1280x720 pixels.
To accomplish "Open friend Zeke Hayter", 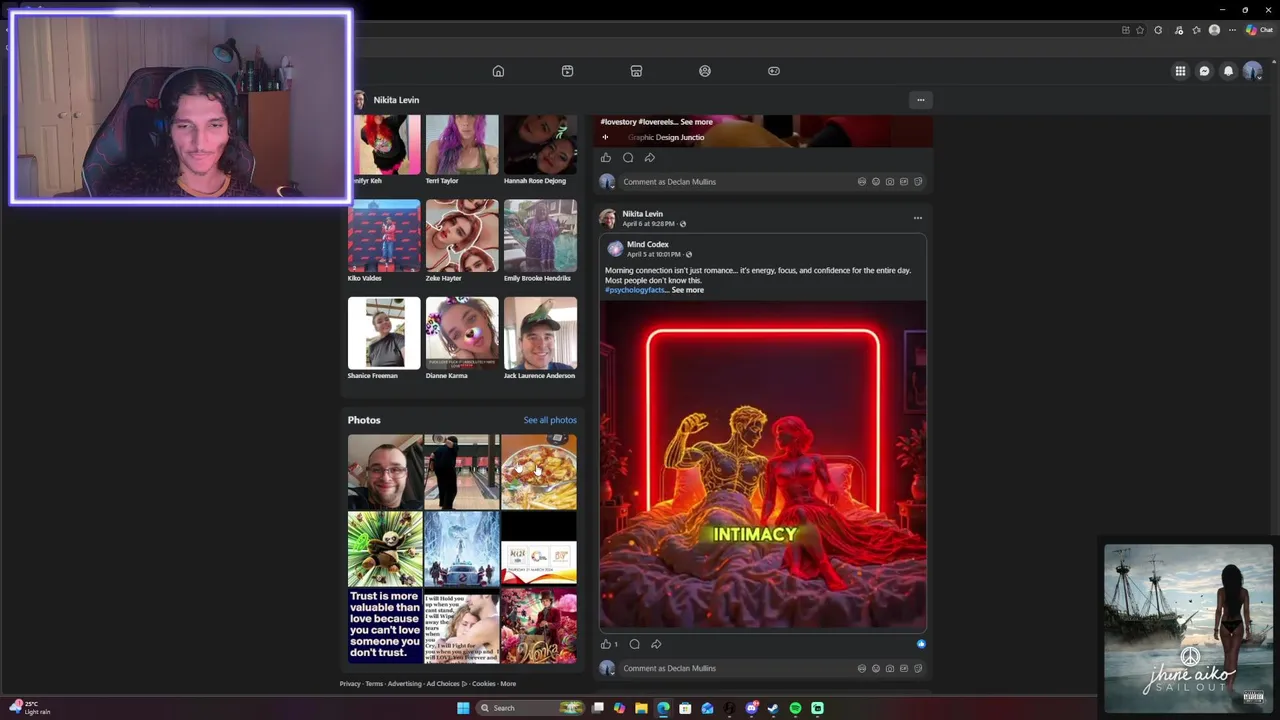I will (x=462, y=236).
